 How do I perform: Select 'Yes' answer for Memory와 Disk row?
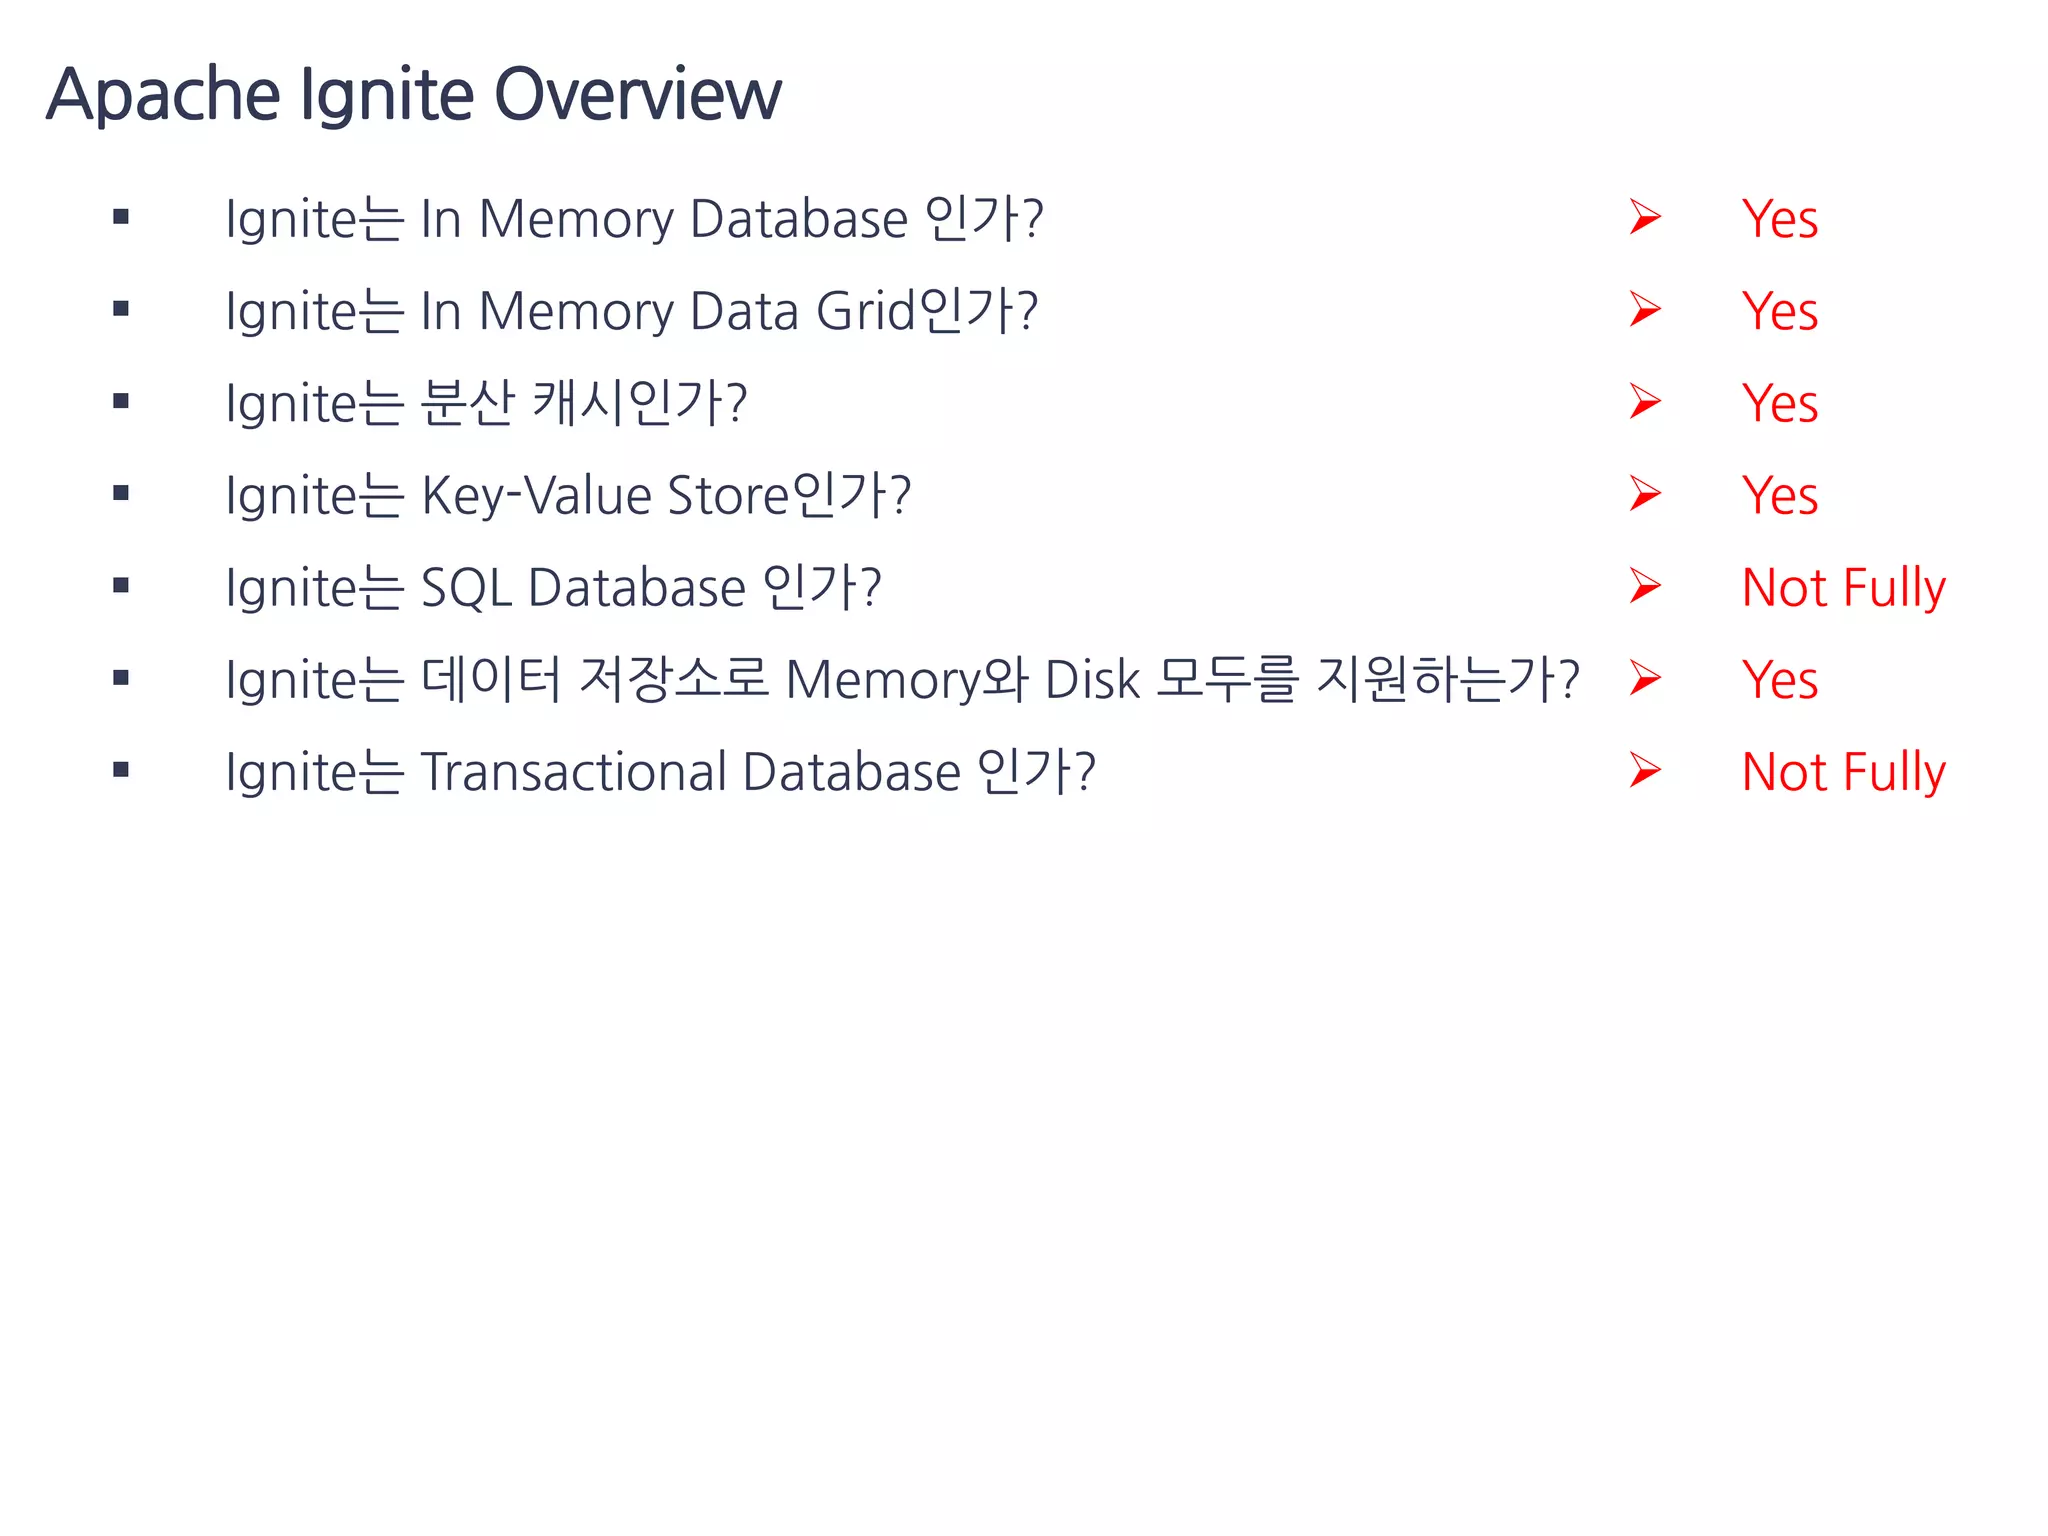click(1779, 679)
